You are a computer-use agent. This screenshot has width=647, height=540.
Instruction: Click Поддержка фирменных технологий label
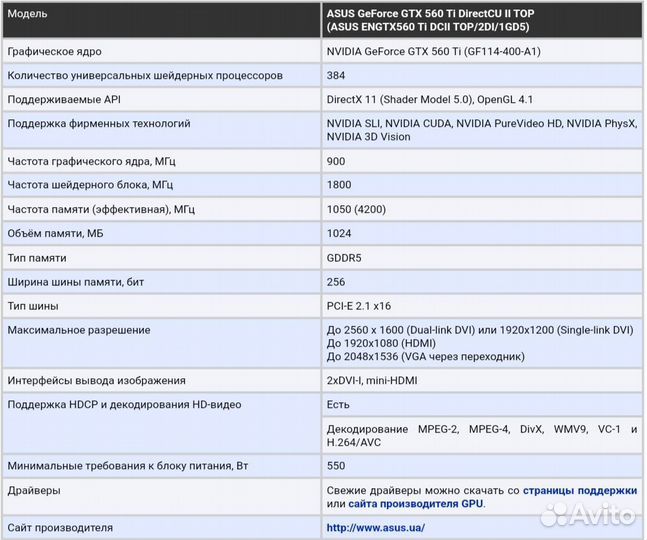pos(99,123)
